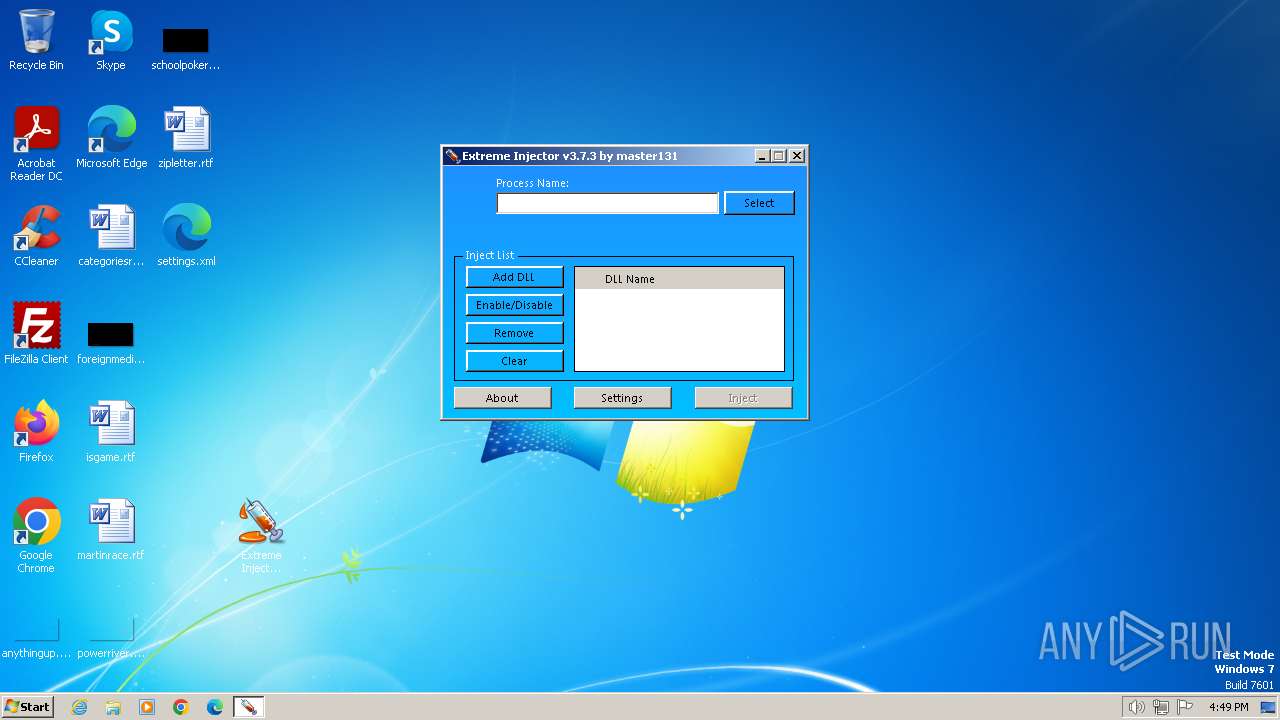Click the 4:49 PM taskbar clock
This screenshot has width=1280, height=720.
(1228, 707)
